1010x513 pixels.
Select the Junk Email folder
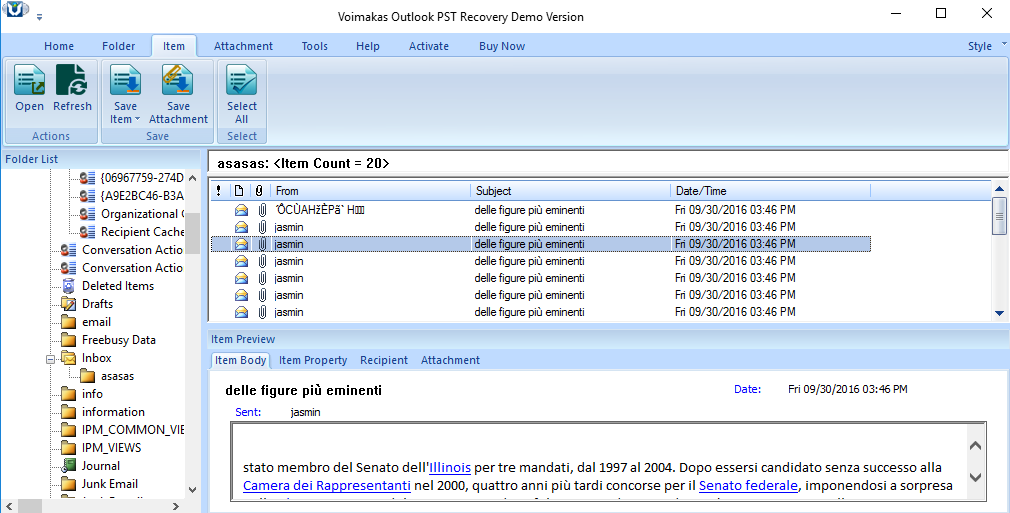click(x=110, y=484)
